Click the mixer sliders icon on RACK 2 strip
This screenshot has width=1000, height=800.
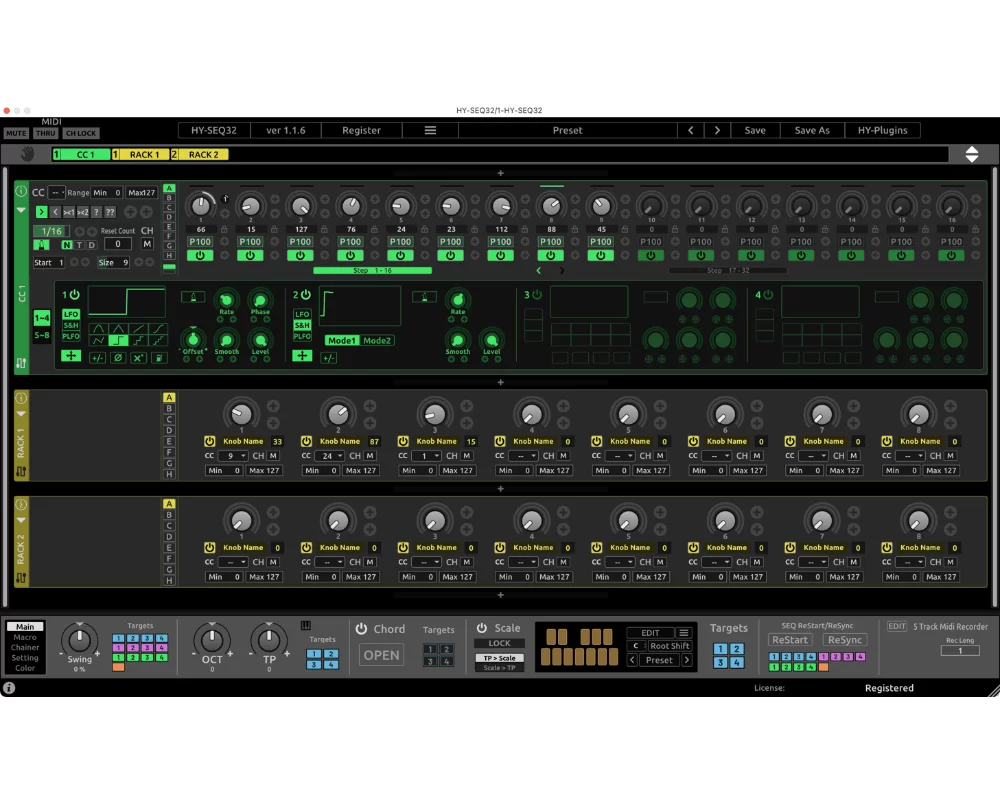[x=21, y=578]
